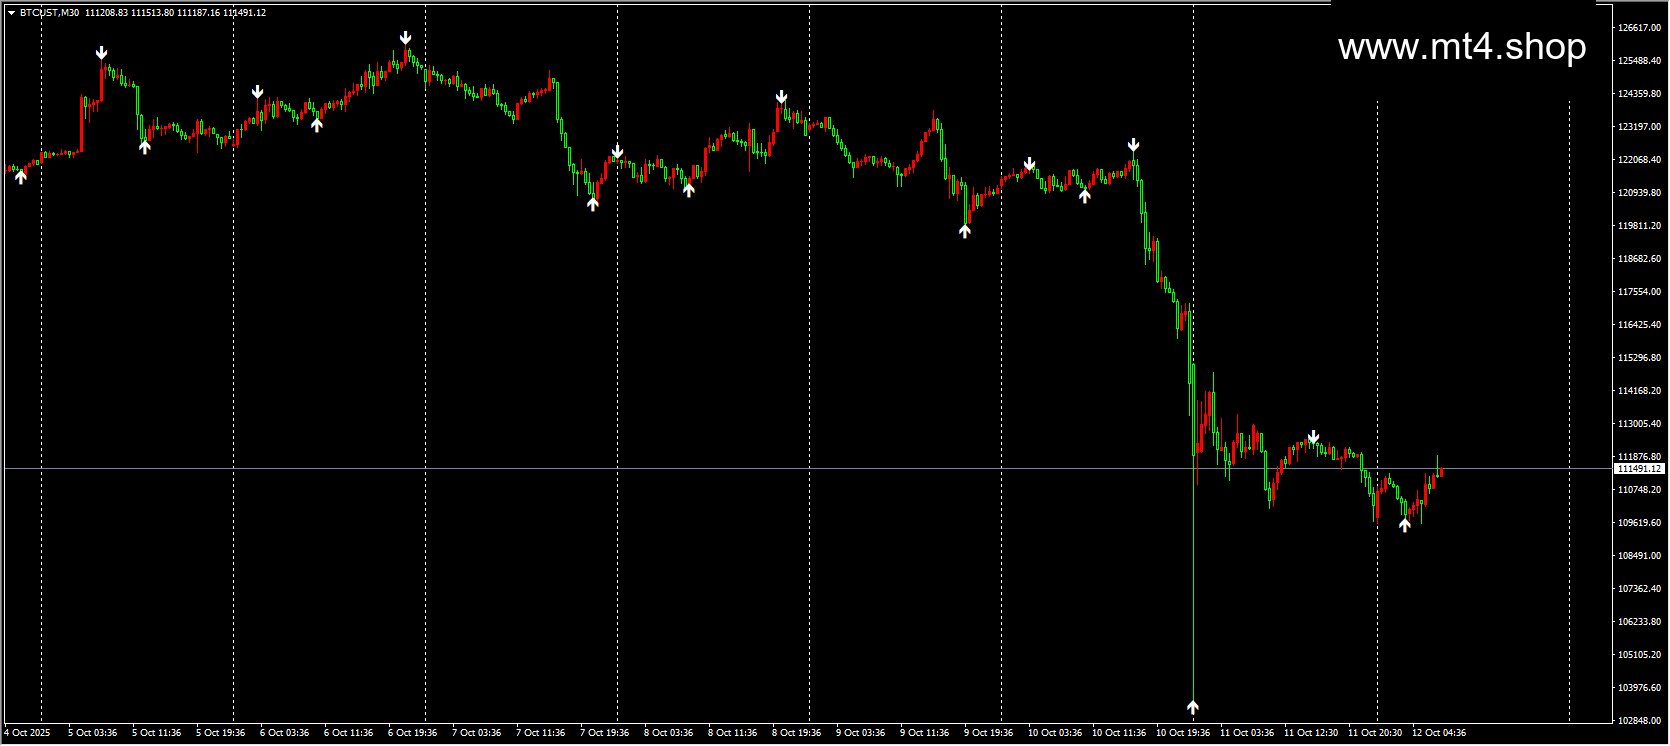Click time axis label 10 Oct 11:36
The width and height of the screenshot is (1670, 746).
1119,733
